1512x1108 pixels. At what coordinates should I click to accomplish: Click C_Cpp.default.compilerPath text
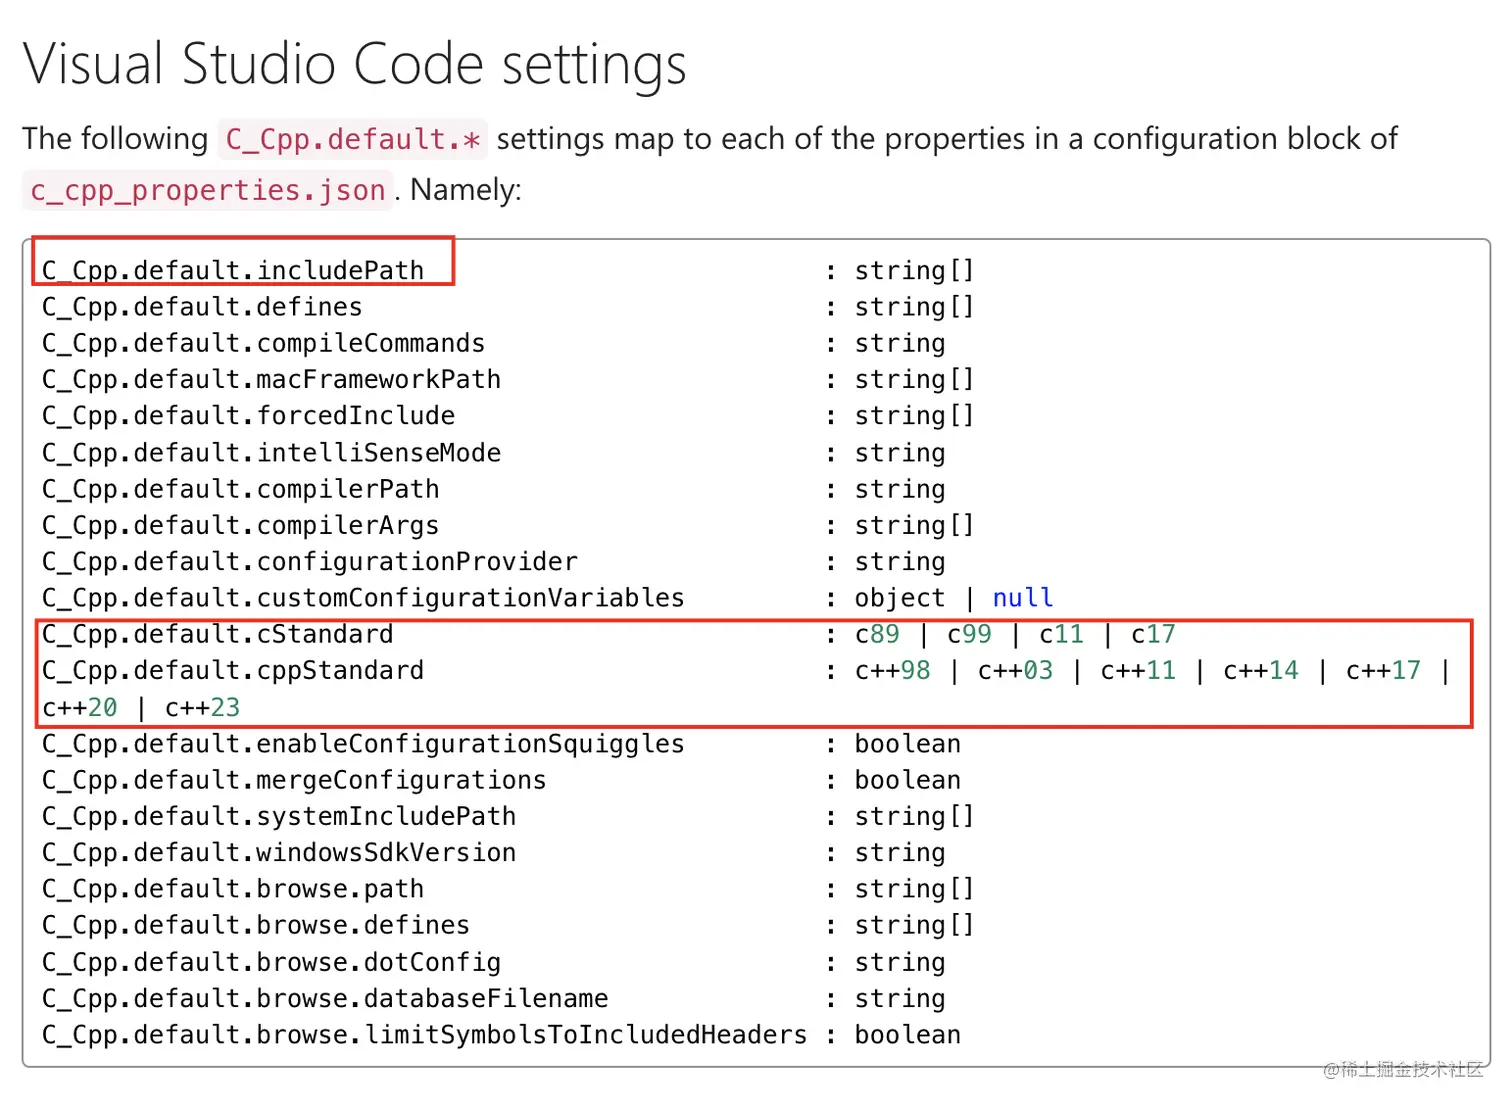[x=240, y=489]
